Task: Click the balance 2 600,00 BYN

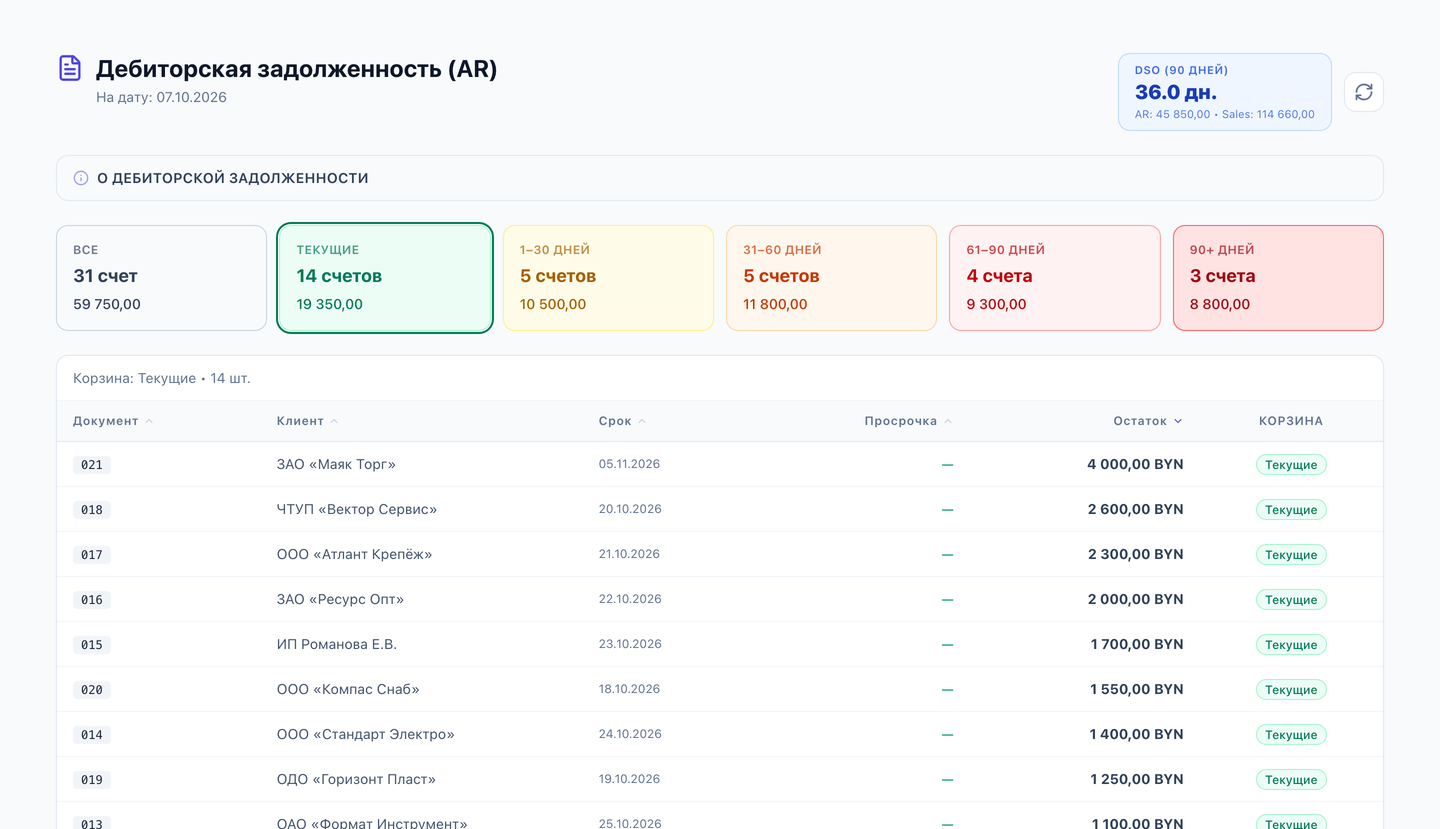Action: [1135, 509]
